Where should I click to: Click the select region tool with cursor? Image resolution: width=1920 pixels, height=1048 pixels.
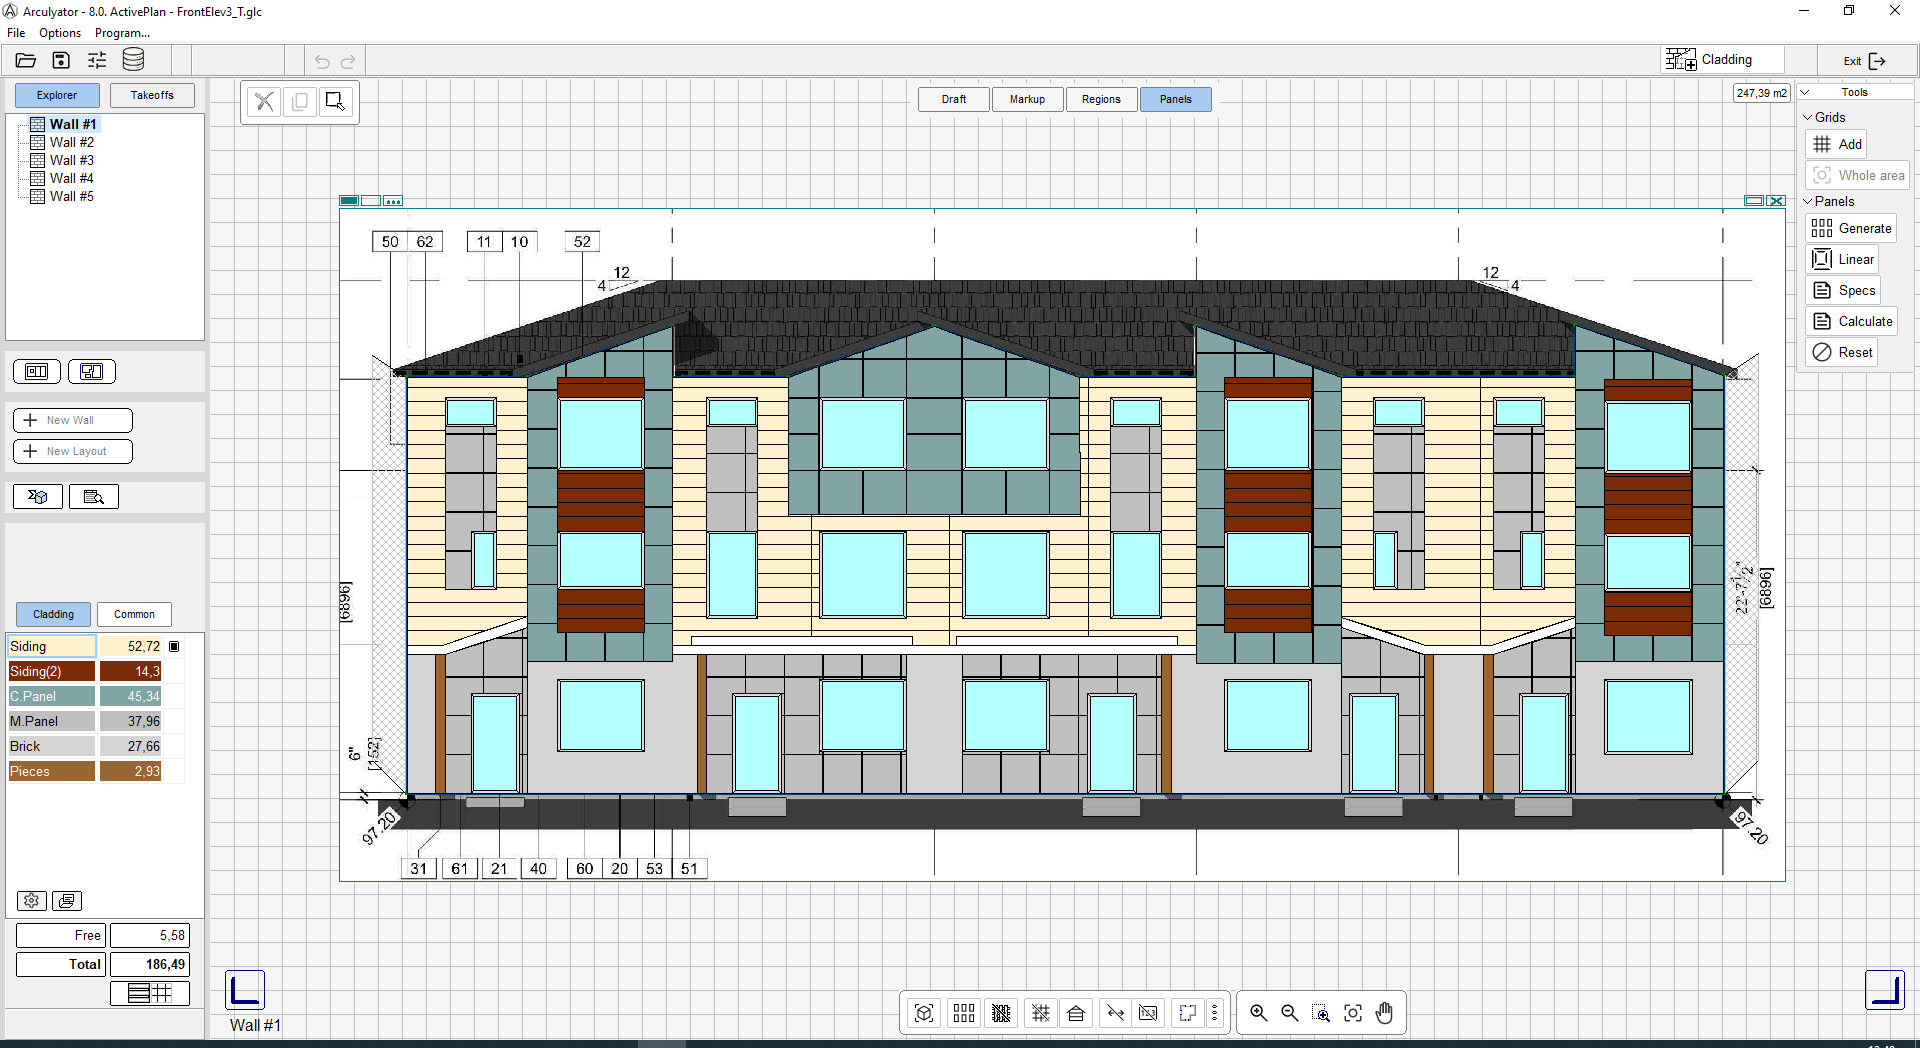[x=335, y=102]
